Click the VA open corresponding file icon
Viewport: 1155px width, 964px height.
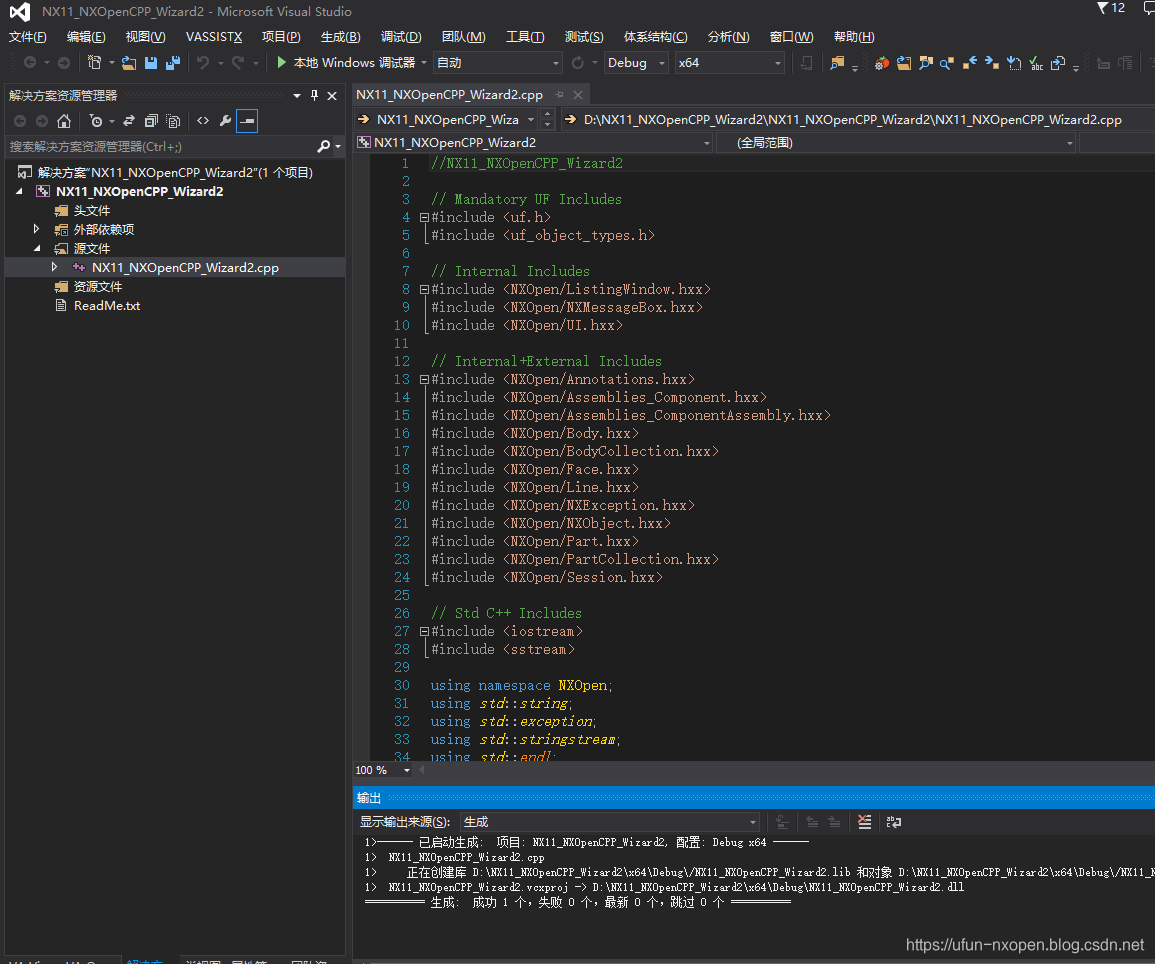coord(1058,63)
